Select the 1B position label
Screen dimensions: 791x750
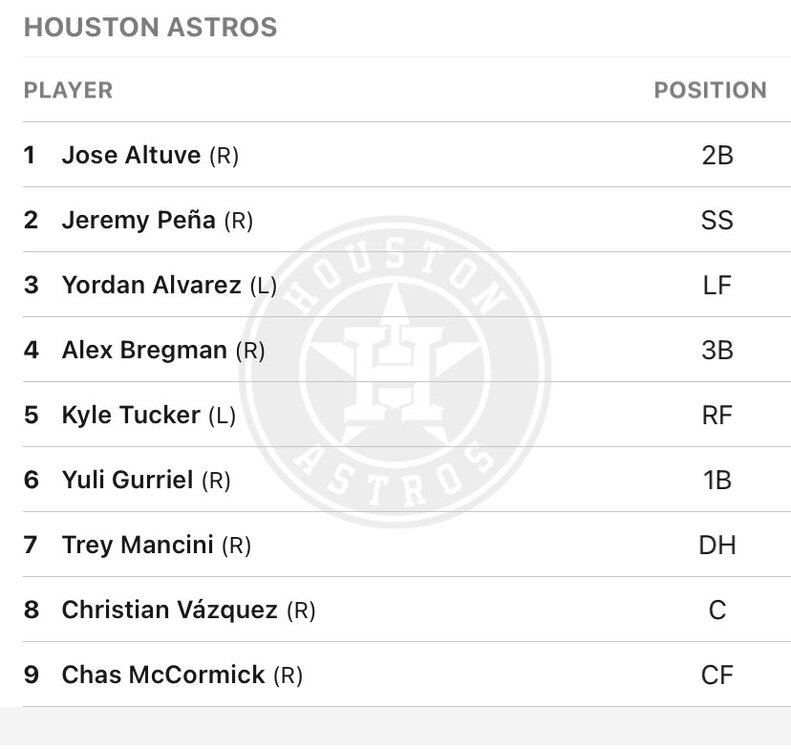click(717, 481)
